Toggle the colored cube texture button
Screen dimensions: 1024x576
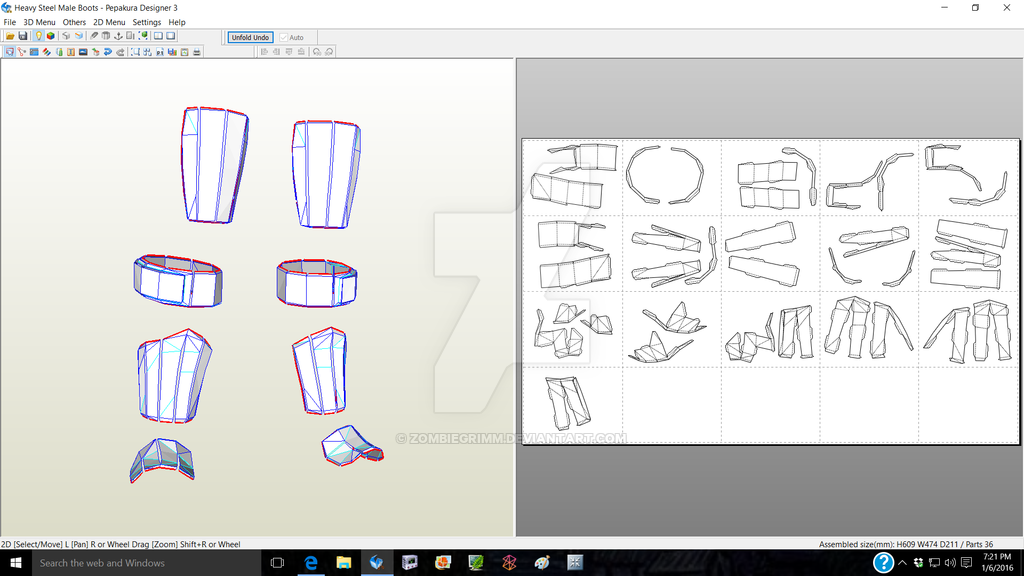(51, 36)
